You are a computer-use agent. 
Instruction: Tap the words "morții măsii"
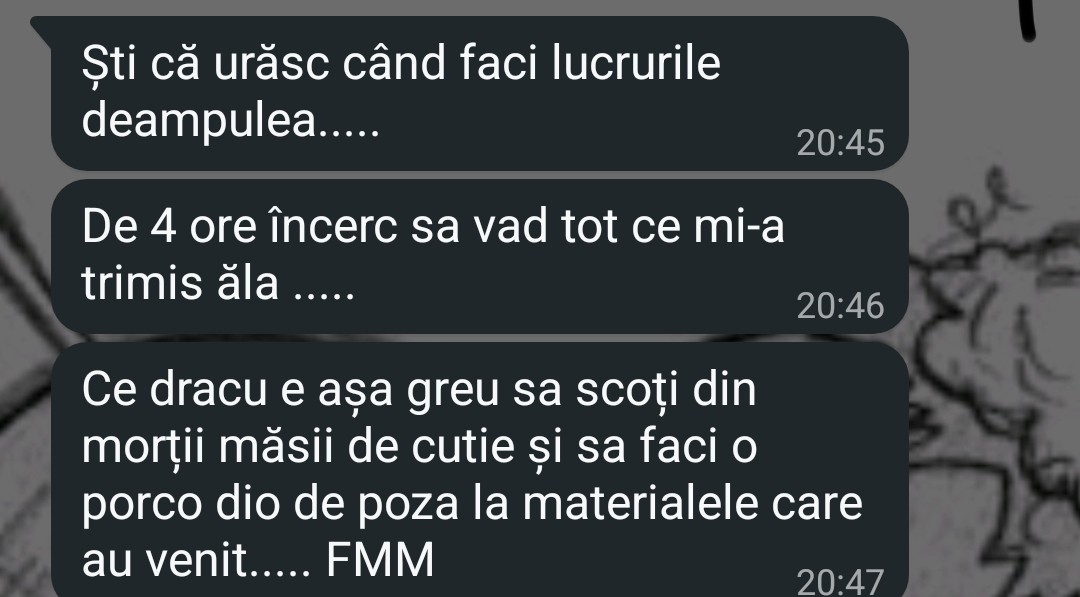tap(207, 447)
